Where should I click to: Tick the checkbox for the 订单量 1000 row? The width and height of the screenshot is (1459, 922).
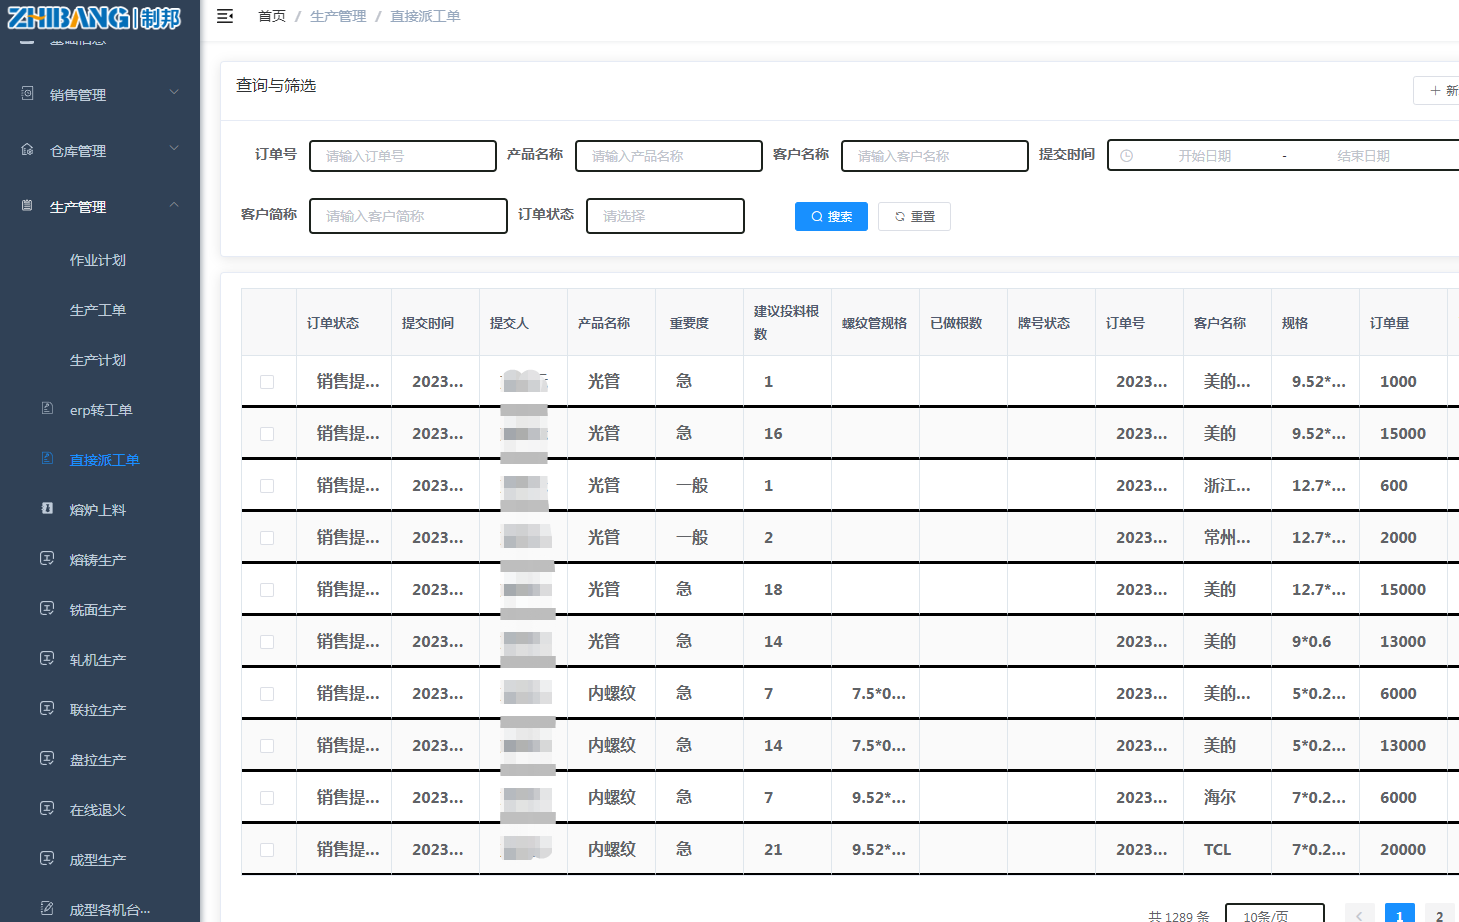(x=267, y=382)
